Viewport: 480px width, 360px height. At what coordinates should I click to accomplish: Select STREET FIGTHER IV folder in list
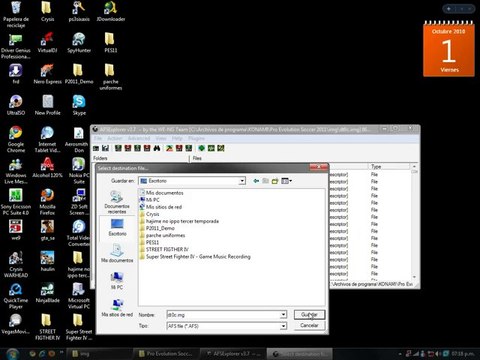tap(164, 249)
